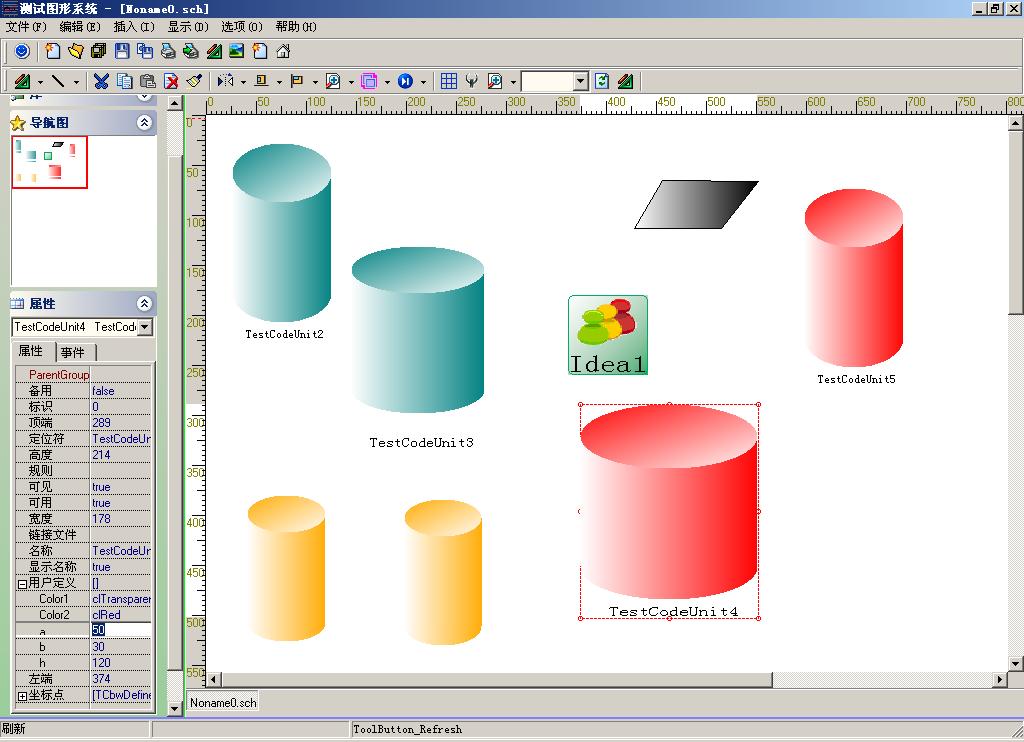The image size is (1024, 742).
Task: Click the 宽度 value 178
Action: tap(121, 519)
